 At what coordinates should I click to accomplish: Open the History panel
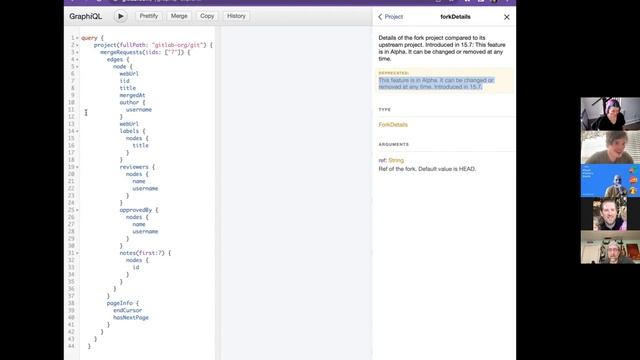click(x=236, y=16)
